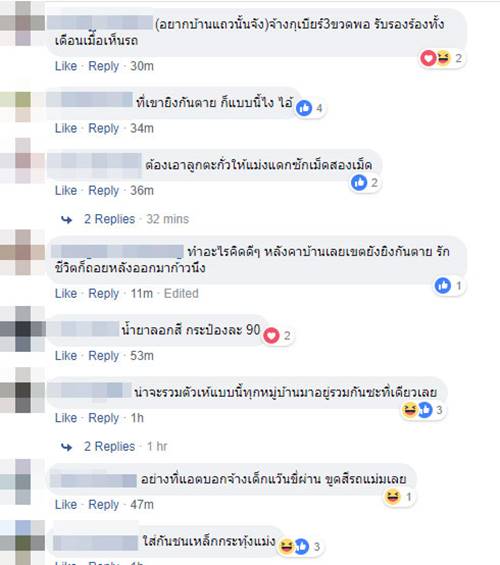Click reply arrow icon beside 32 mins
The height and width of the screenshot is (565, 500).
(x=67, y=219)
